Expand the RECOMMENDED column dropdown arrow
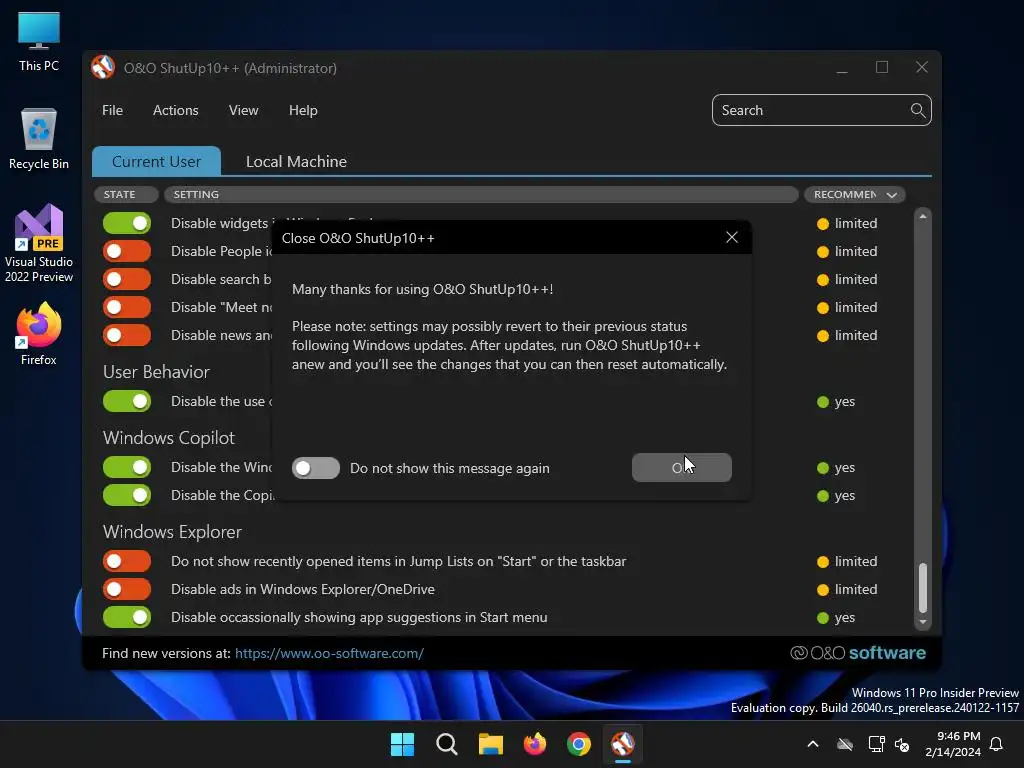Viewport: 1024px width, 768px height. tap(891, 195)
